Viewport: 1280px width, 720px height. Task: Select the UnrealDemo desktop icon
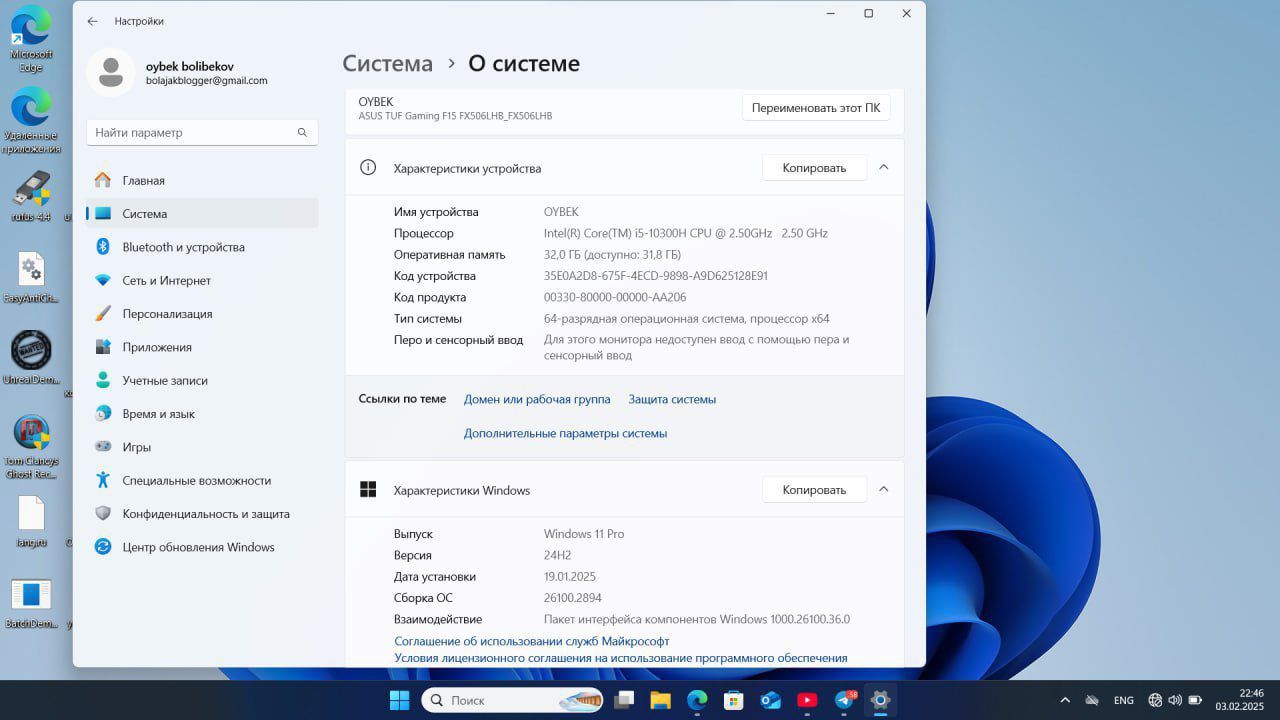[x=31, y=358]
